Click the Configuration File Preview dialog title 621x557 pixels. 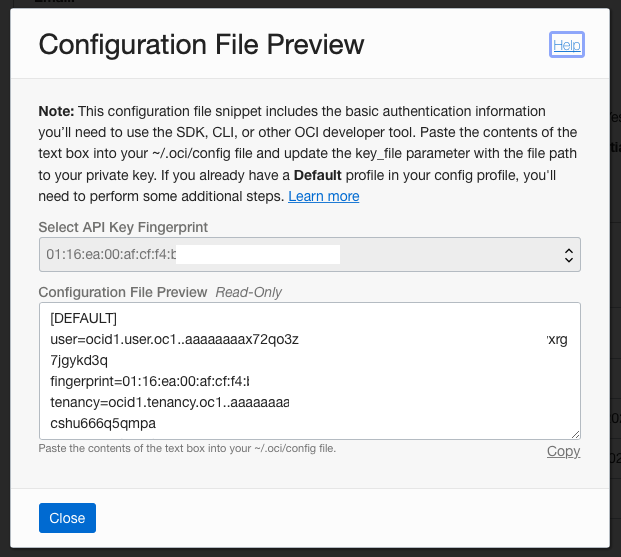pos(201,44)
